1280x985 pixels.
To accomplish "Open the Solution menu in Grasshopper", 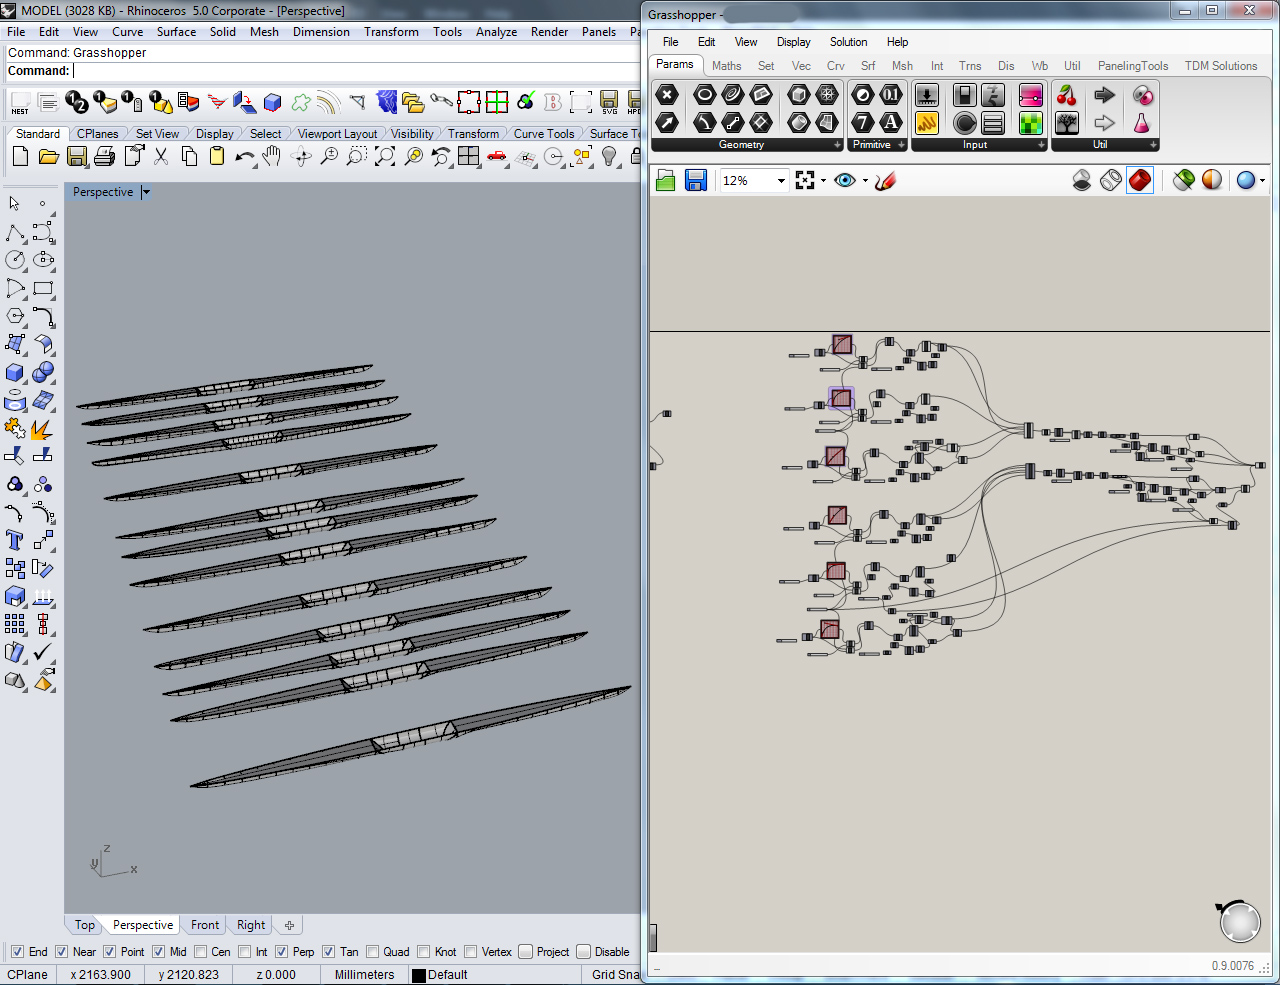I will [x=848, y=42].
